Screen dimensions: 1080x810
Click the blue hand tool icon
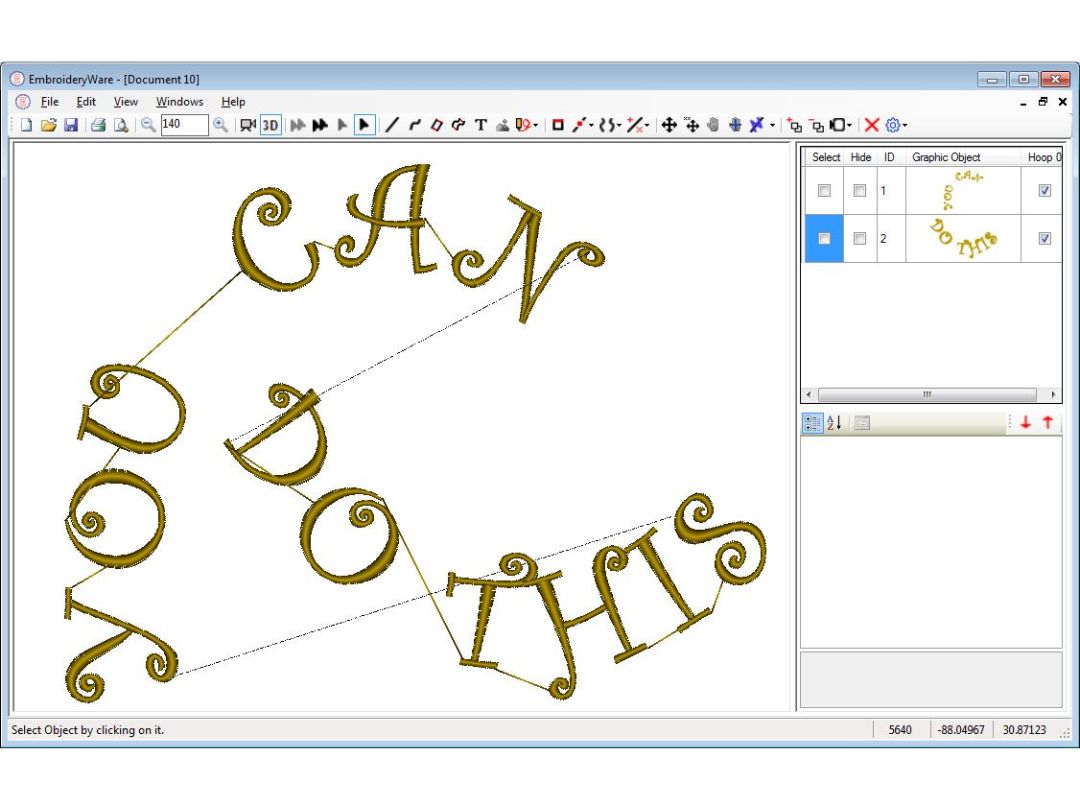coord(736,125)
